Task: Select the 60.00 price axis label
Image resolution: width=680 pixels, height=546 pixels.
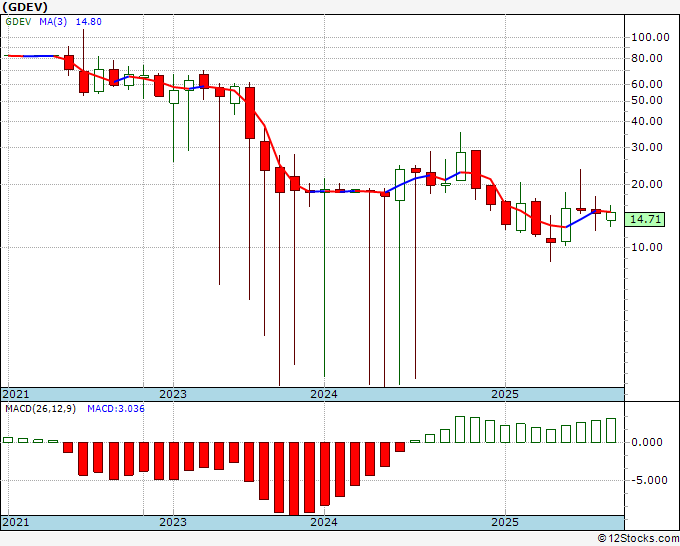Action: [x=647, y=84]
